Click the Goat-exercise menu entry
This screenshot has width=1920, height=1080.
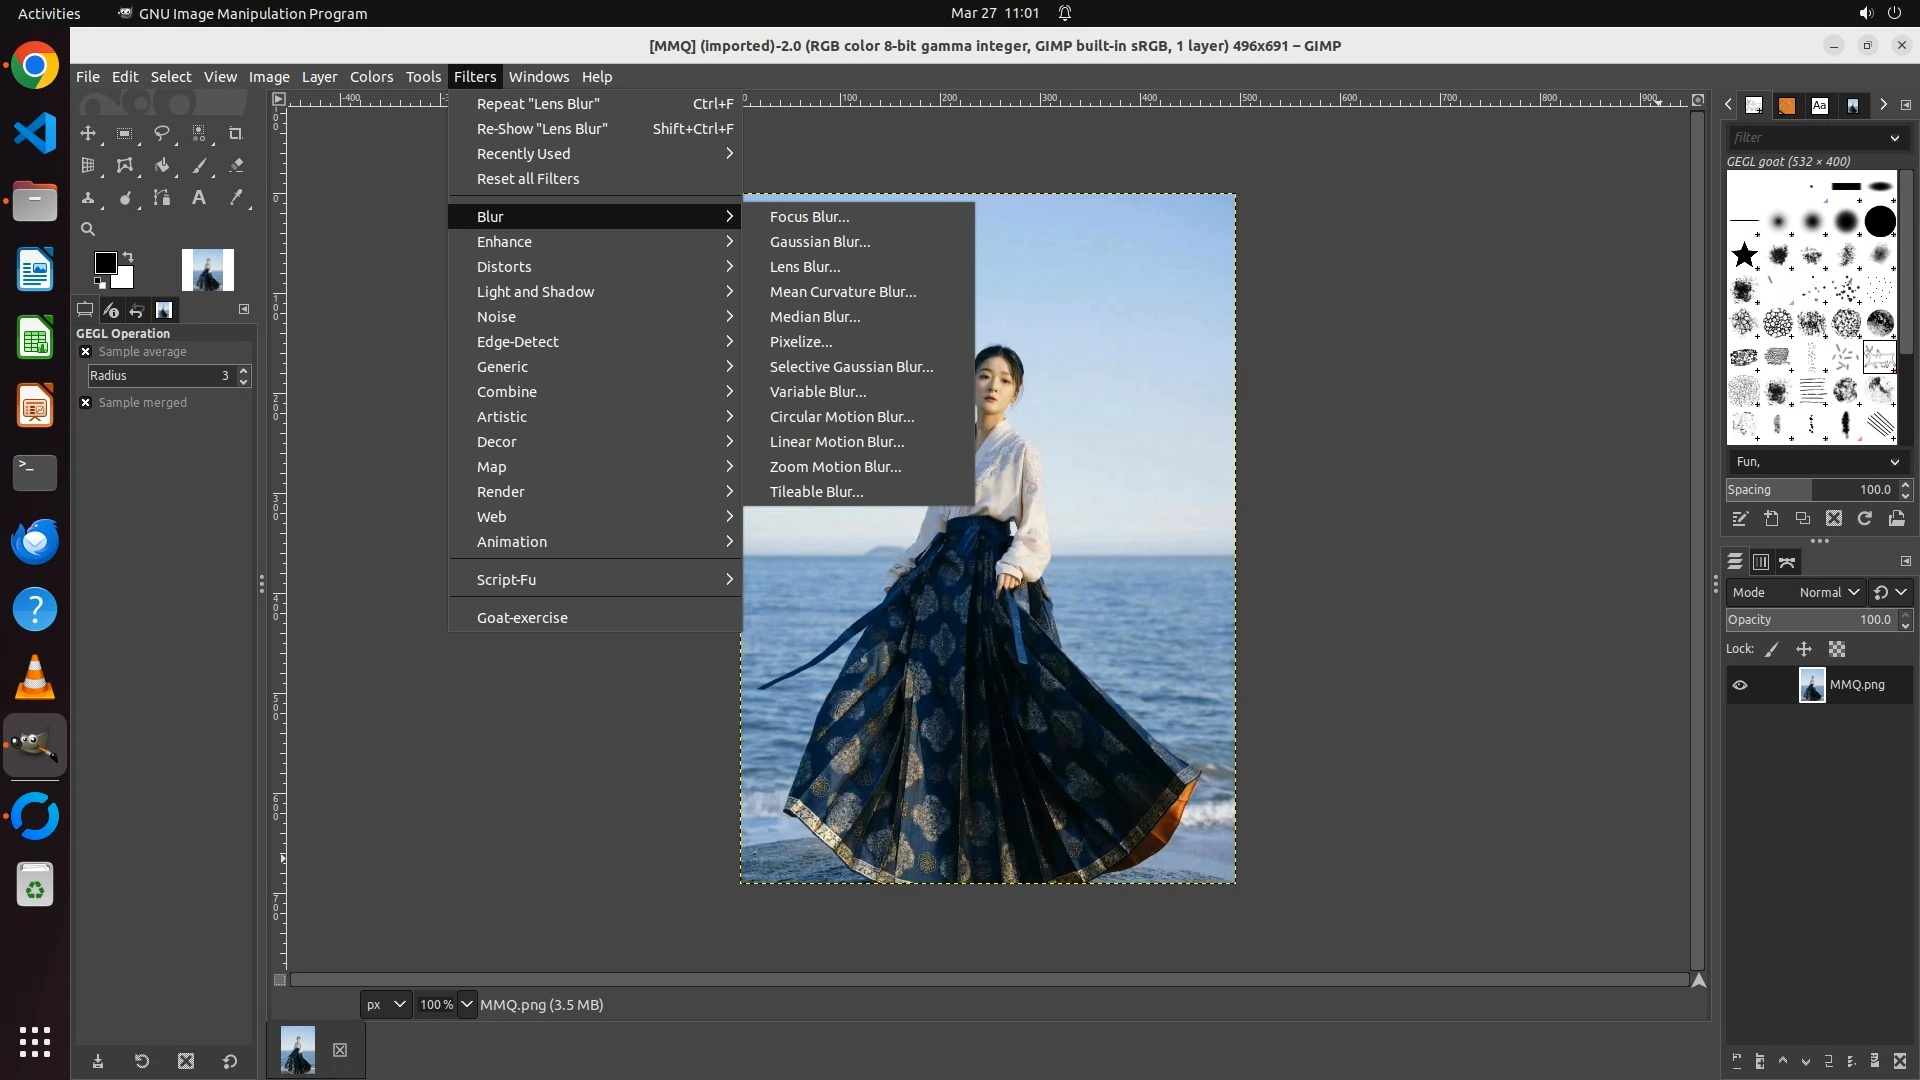522,618
